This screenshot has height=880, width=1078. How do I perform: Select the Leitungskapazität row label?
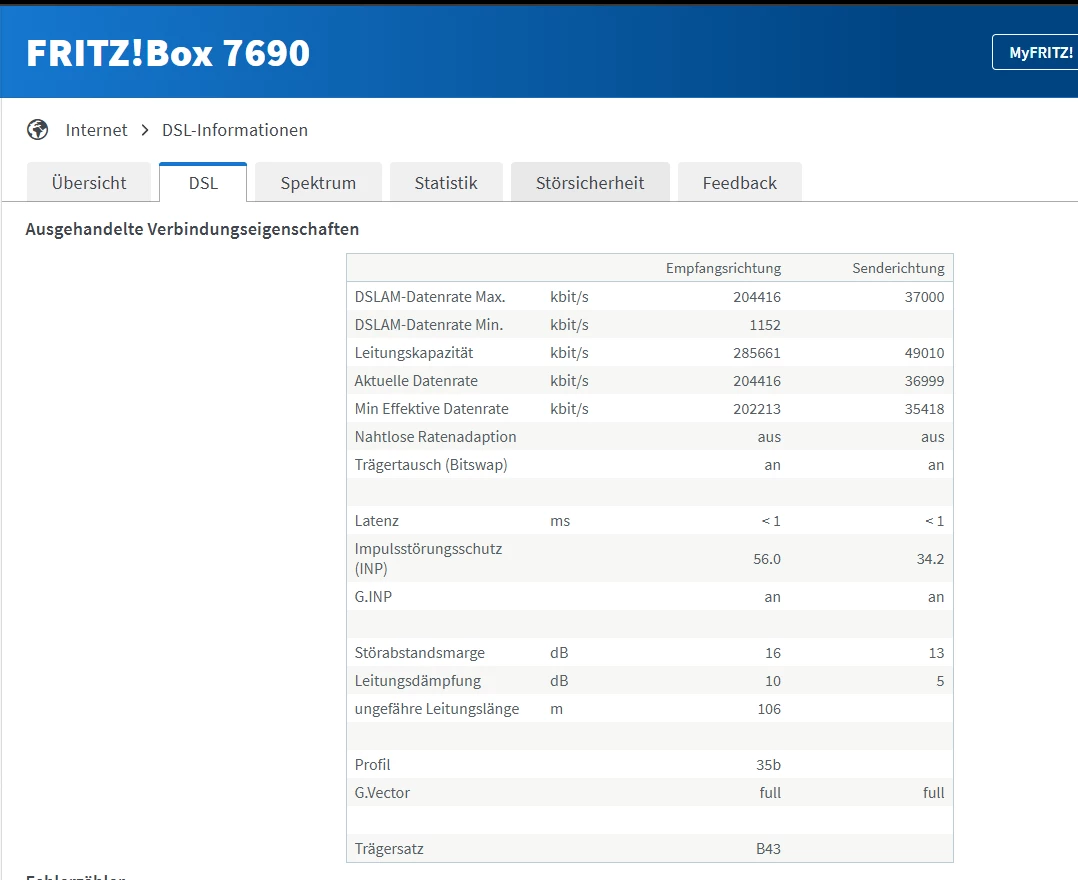point(414,353)
